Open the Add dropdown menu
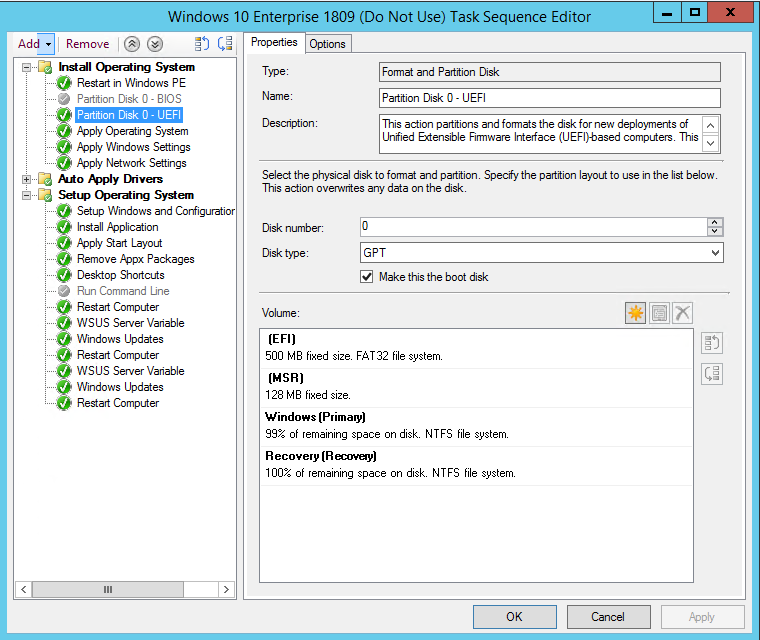This screenshot has width=760, height=640. coord(48,44)
